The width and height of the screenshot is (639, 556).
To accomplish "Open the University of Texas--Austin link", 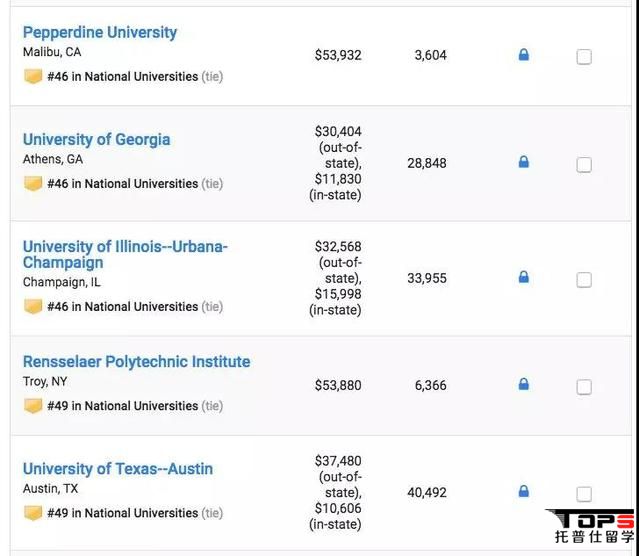I will point(118,469).
